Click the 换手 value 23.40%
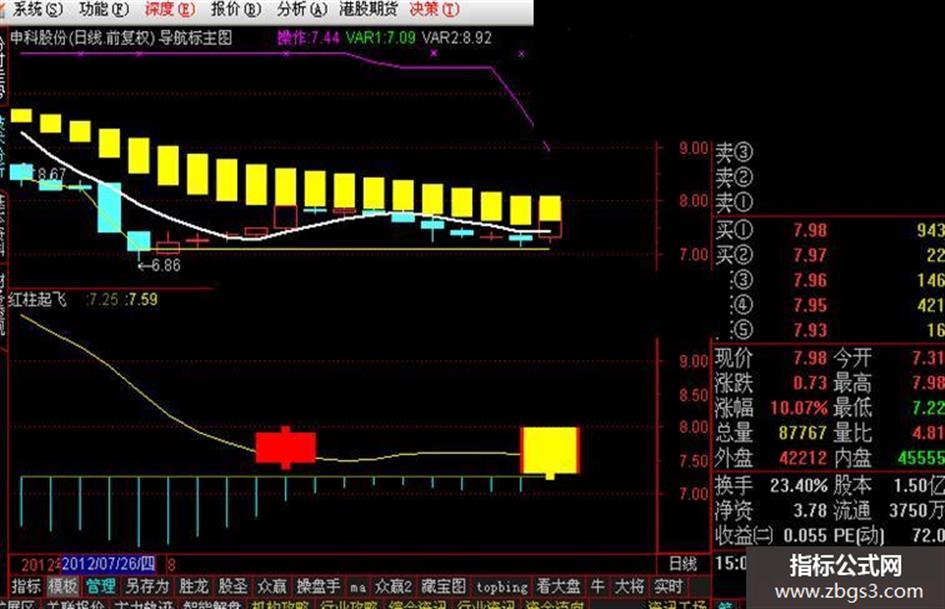 pyautogui.click(x=799, y=485)
